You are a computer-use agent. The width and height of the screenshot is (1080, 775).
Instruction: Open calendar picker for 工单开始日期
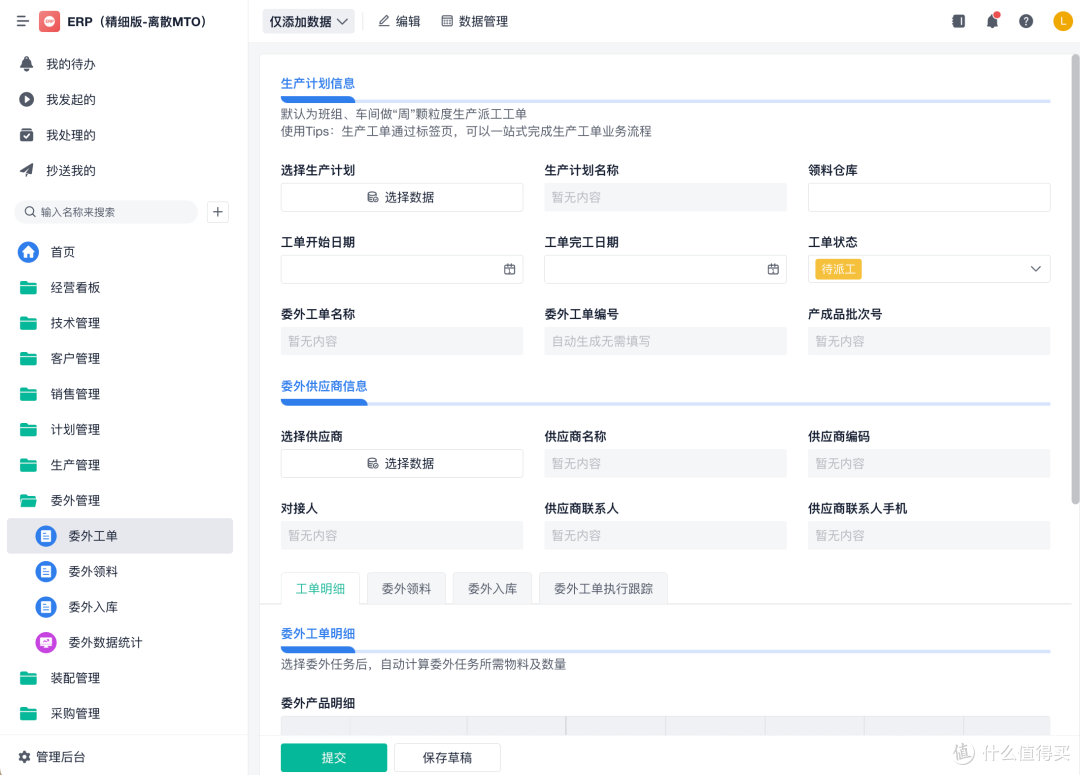[x=510, y=269]
